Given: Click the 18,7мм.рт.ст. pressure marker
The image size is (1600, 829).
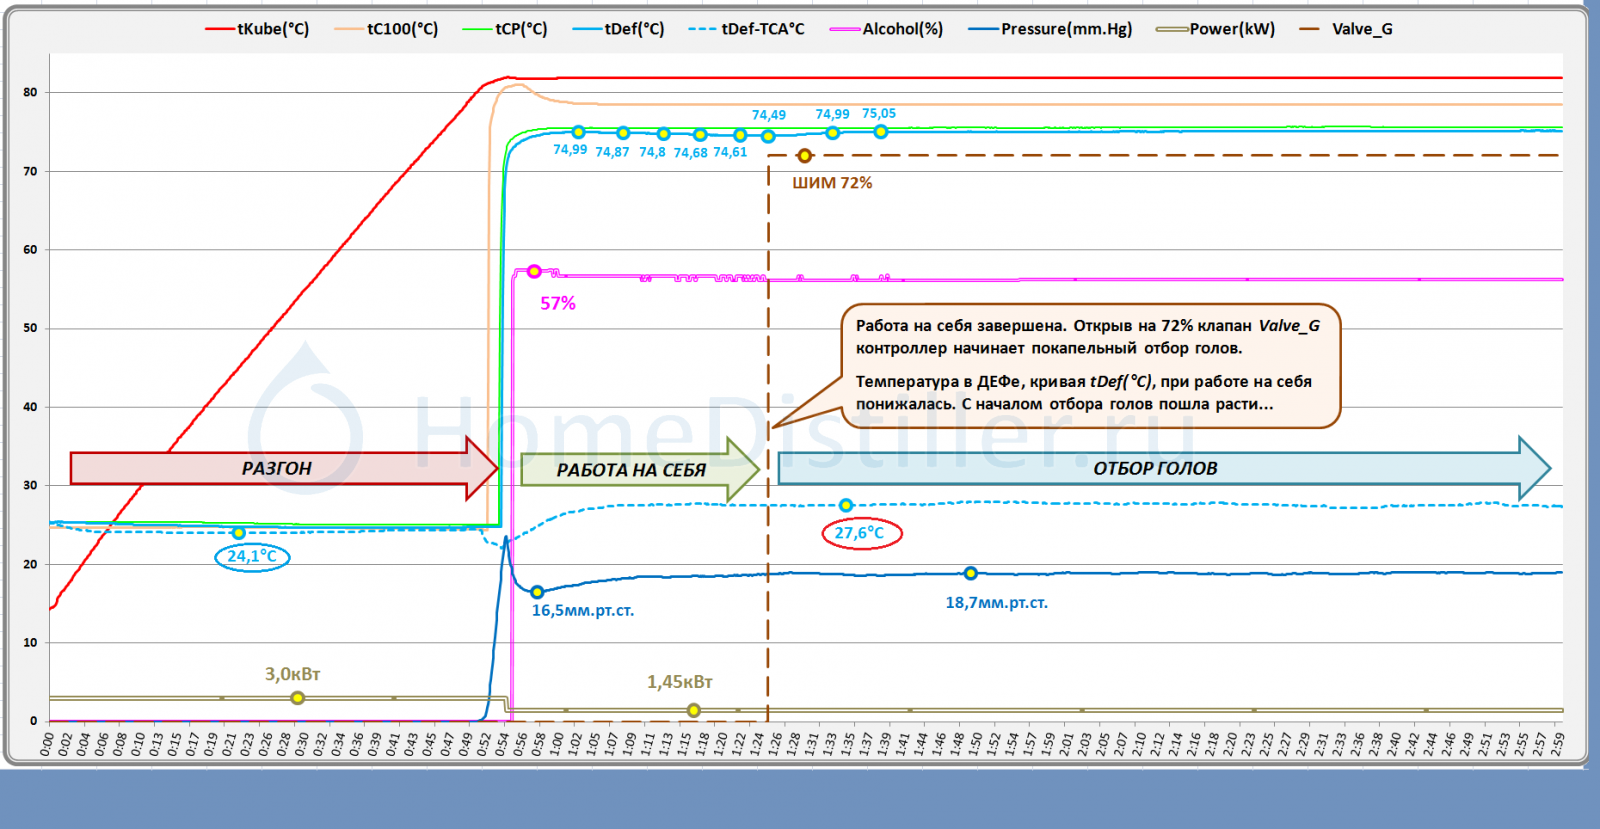Looking at the screenshot, I should pyautogui.click(x=970, y=574).
